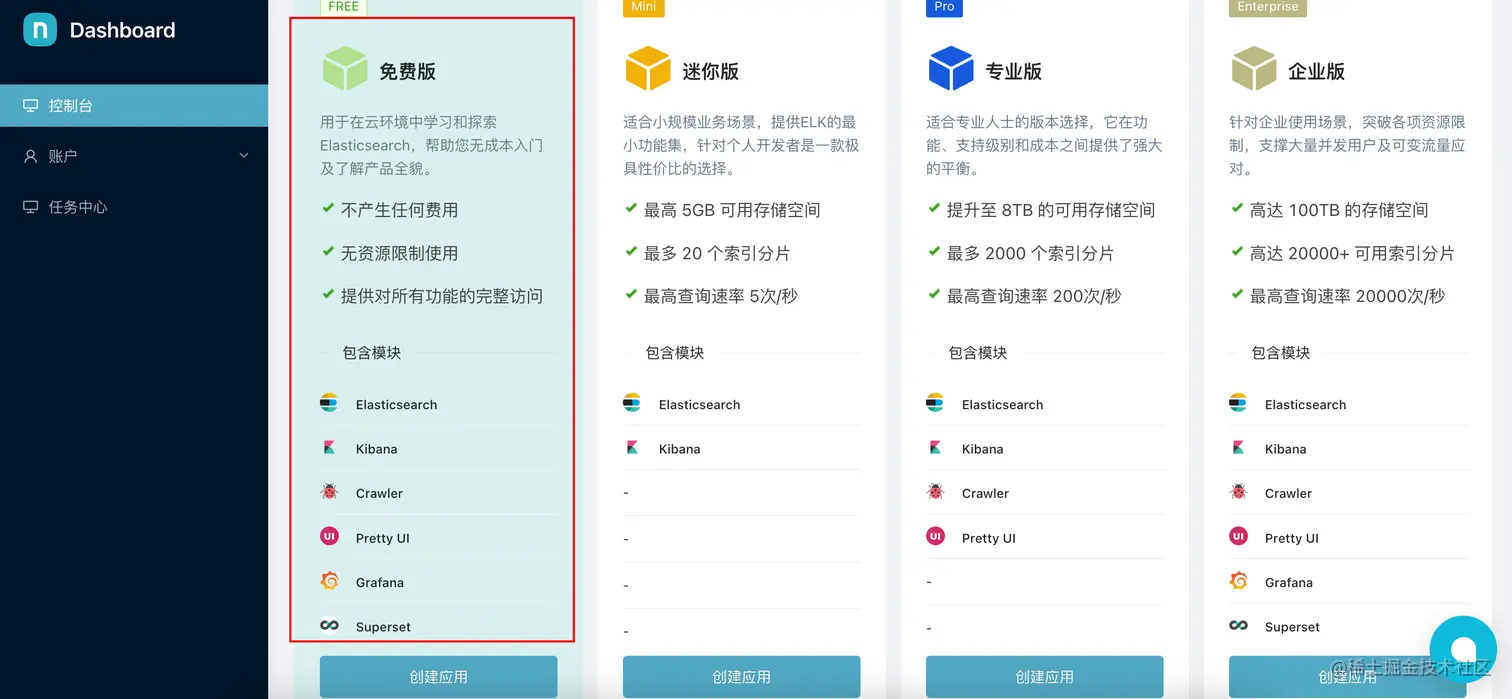
Task: Open the 控制台 sidebar item
Action: (134, 105)
